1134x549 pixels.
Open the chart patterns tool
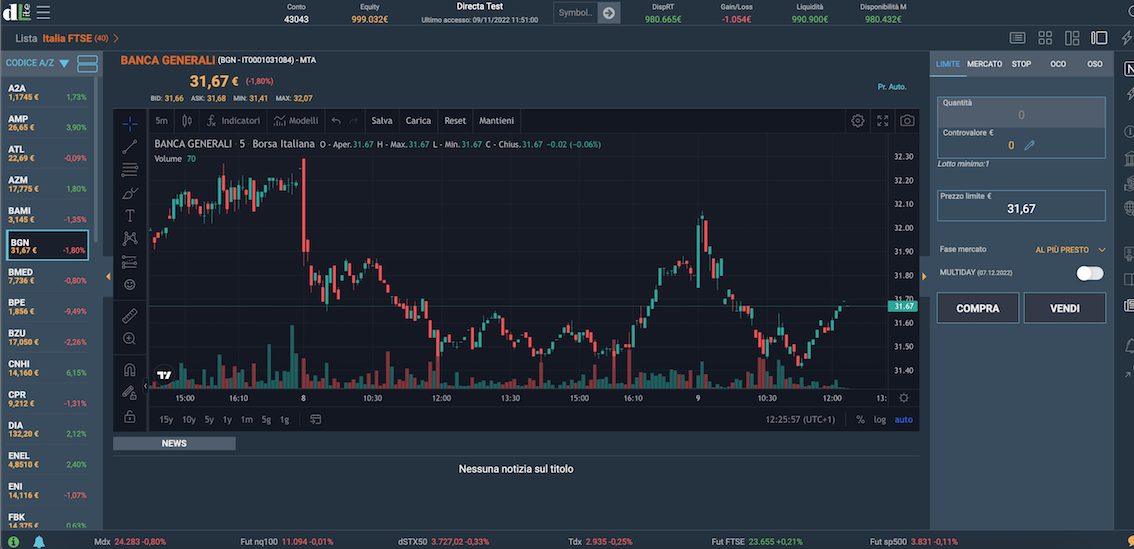(x=130, y=238)
